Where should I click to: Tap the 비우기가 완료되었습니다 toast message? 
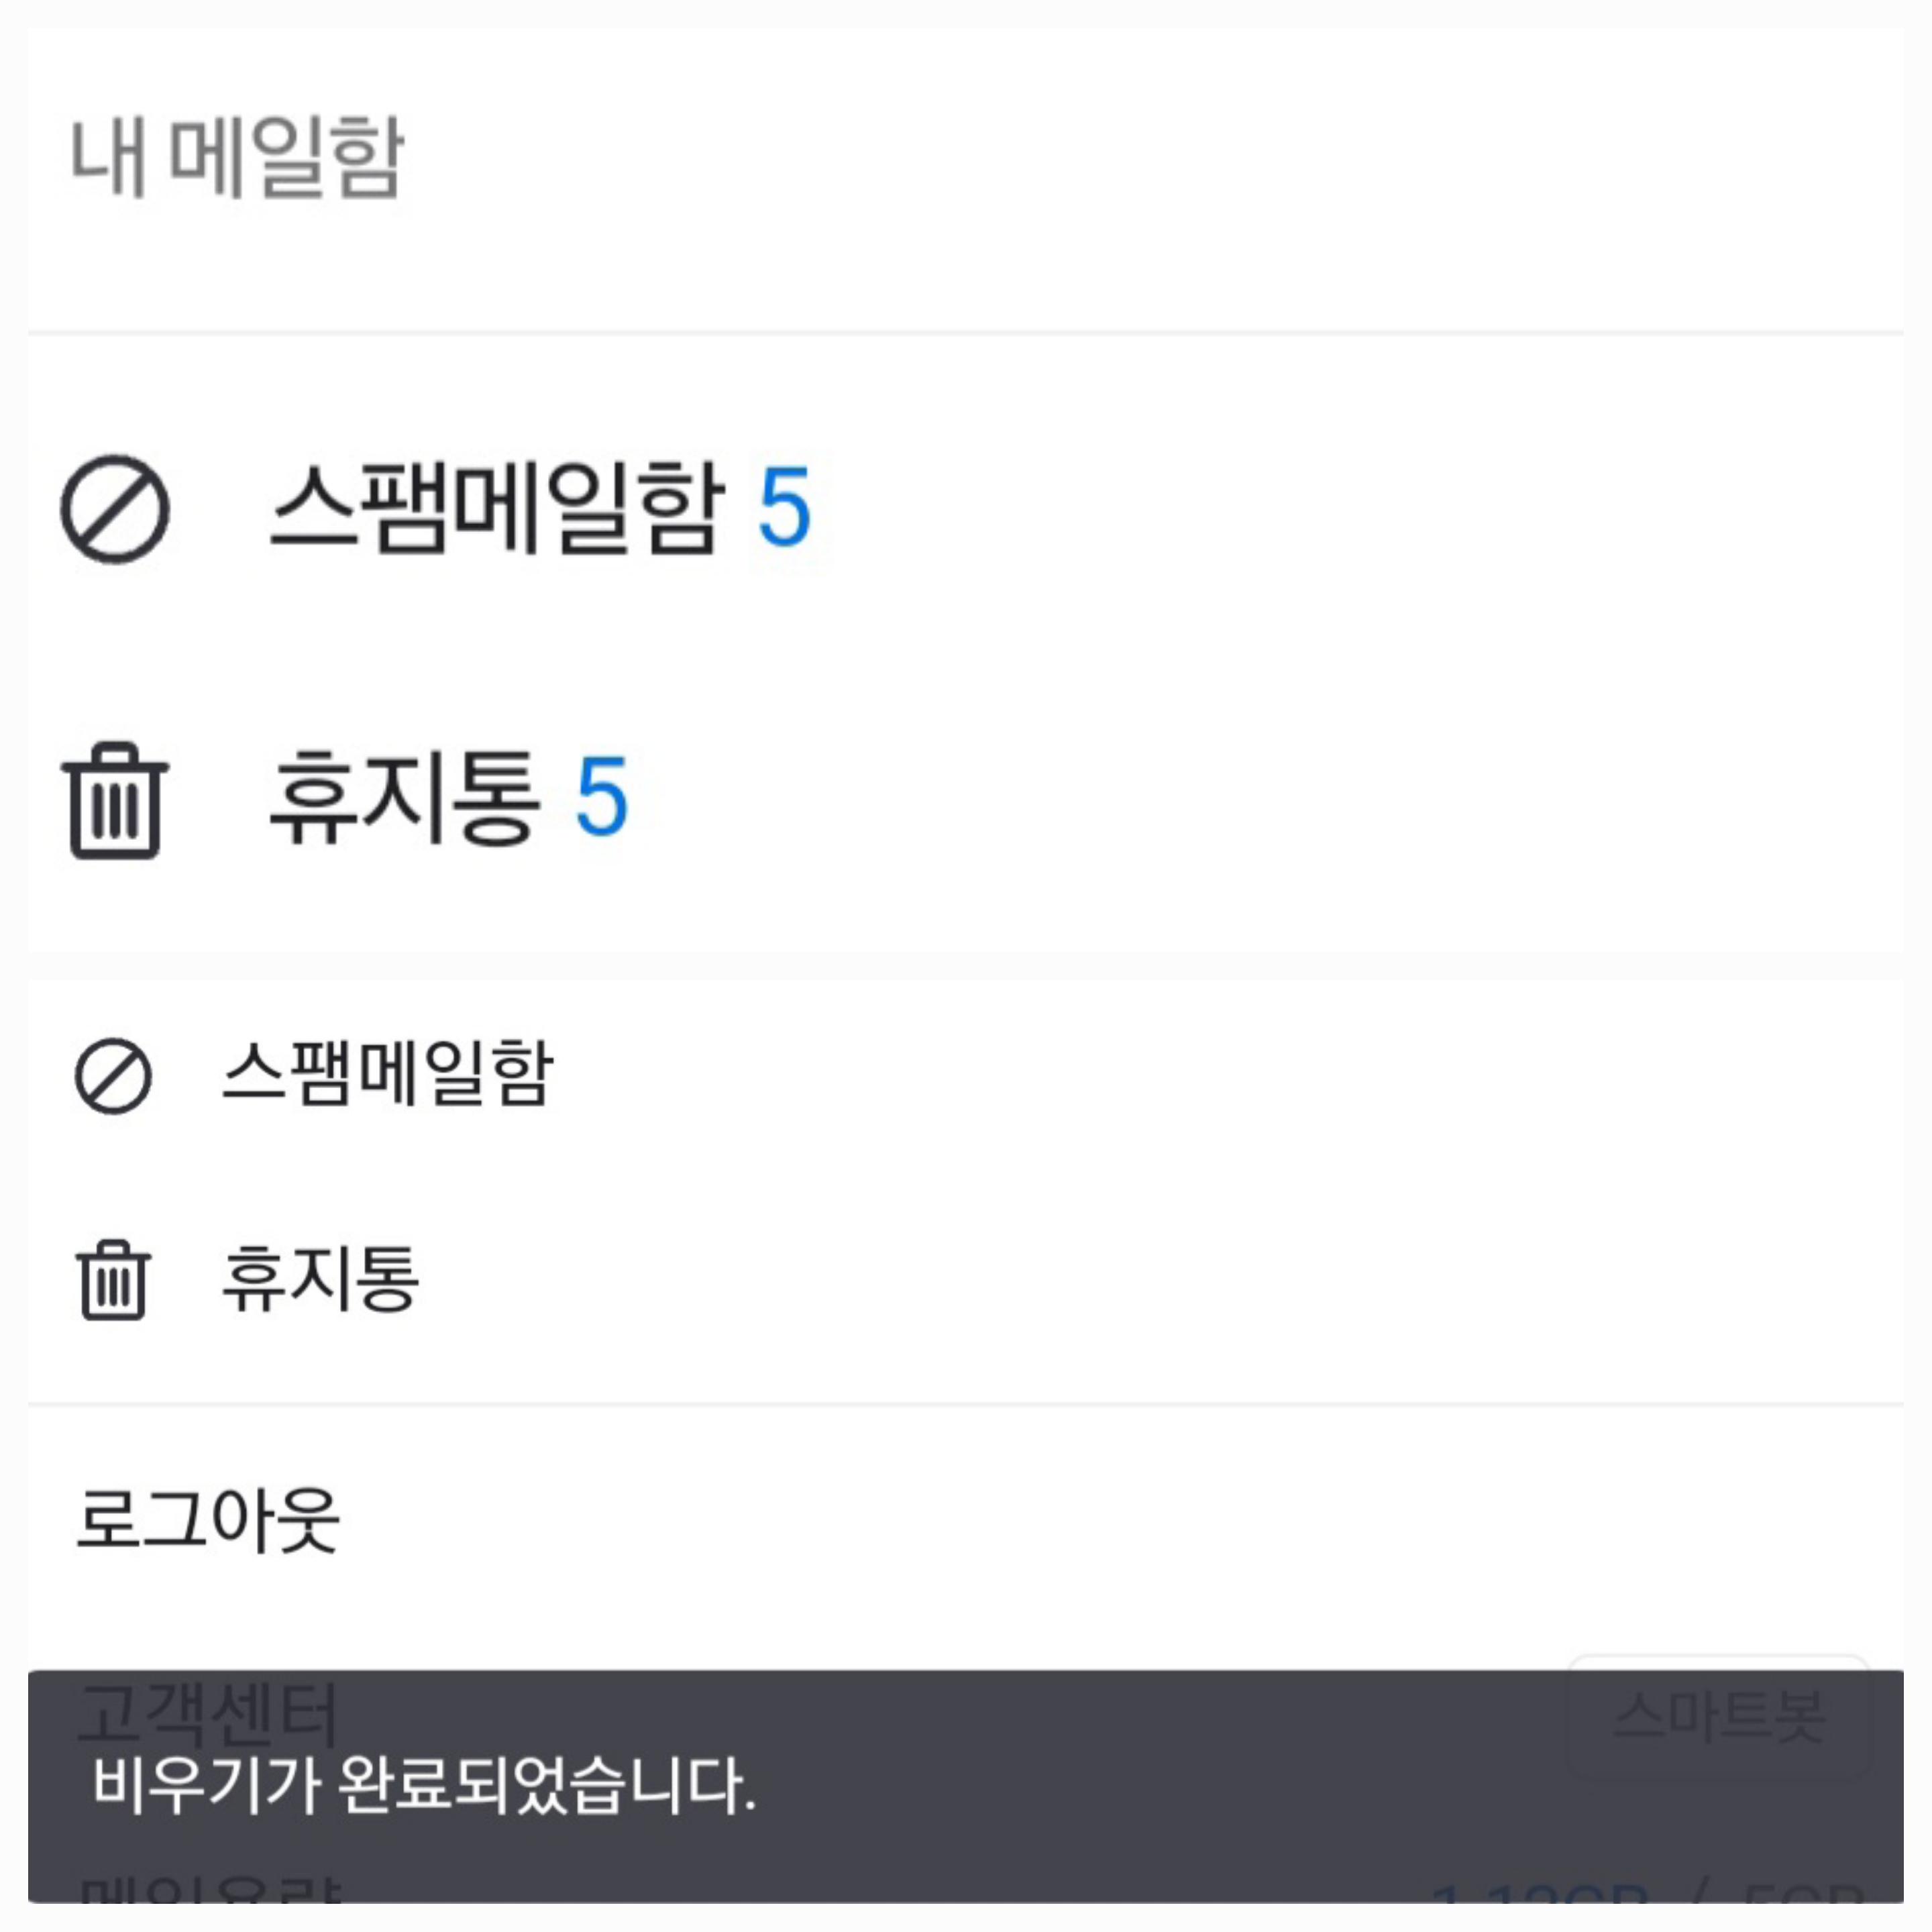coord(424,1786)
